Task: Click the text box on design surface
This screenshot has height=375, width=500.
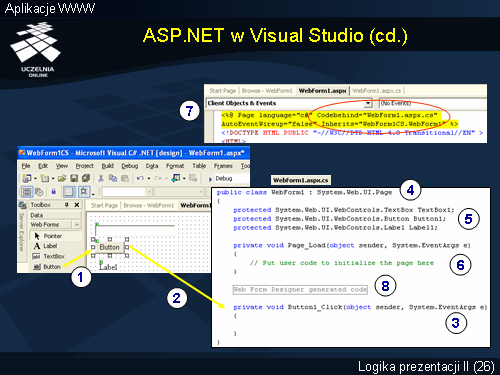Action: click(135, 230)
